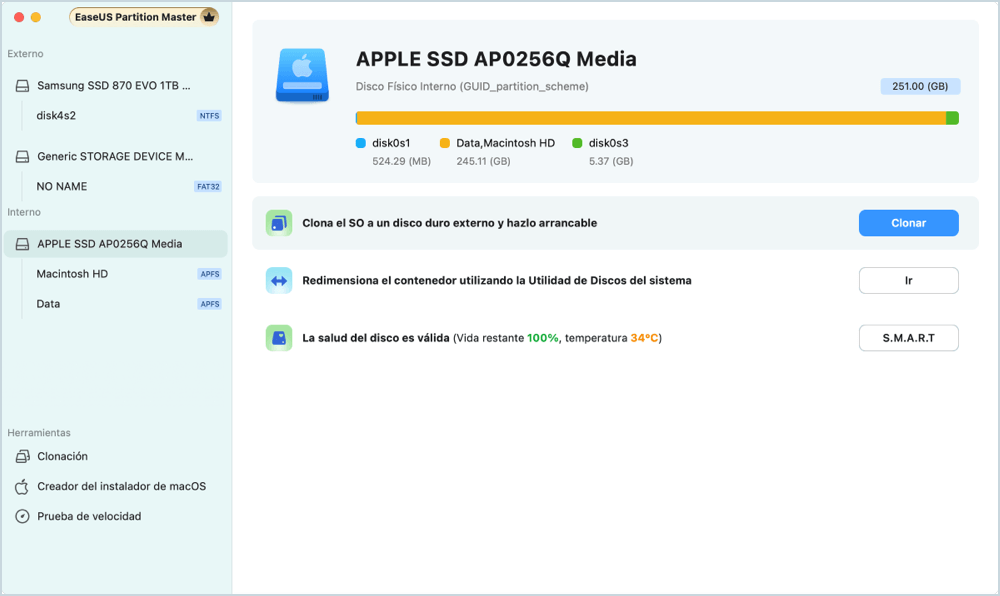Click the APPLE SSD AP0256Q Media heading
This screenshot has height=596, width=1000.
[x=496, y=59]
